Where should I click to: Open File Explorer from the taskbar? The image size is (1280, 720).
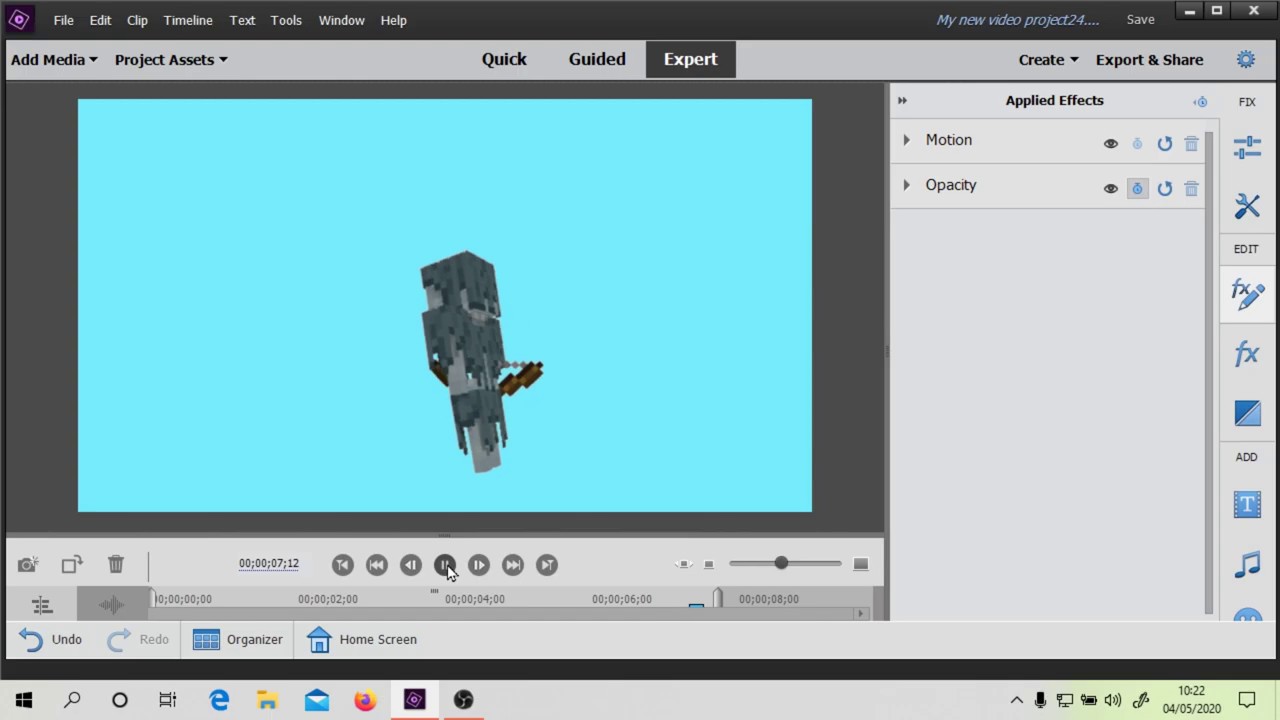(267, 700)
